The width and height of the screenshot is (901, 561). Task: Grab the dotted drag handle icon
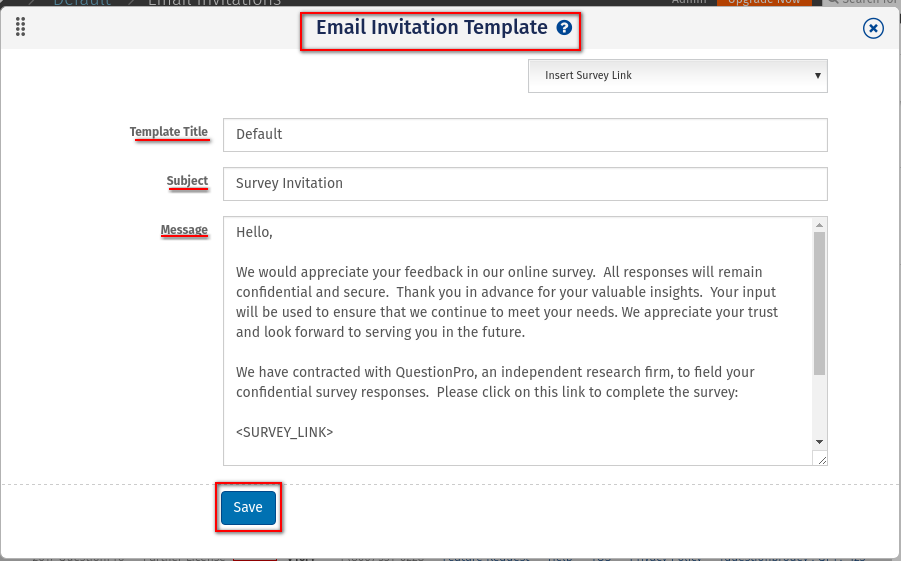pyautogui.click(x=21, y=26)
